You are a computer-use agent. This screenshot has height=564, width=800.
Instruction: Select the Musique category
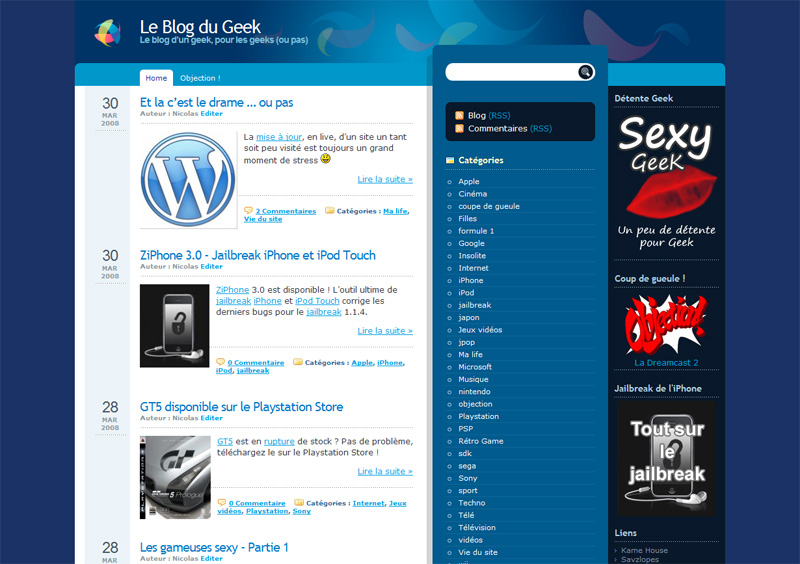point(473,379)
